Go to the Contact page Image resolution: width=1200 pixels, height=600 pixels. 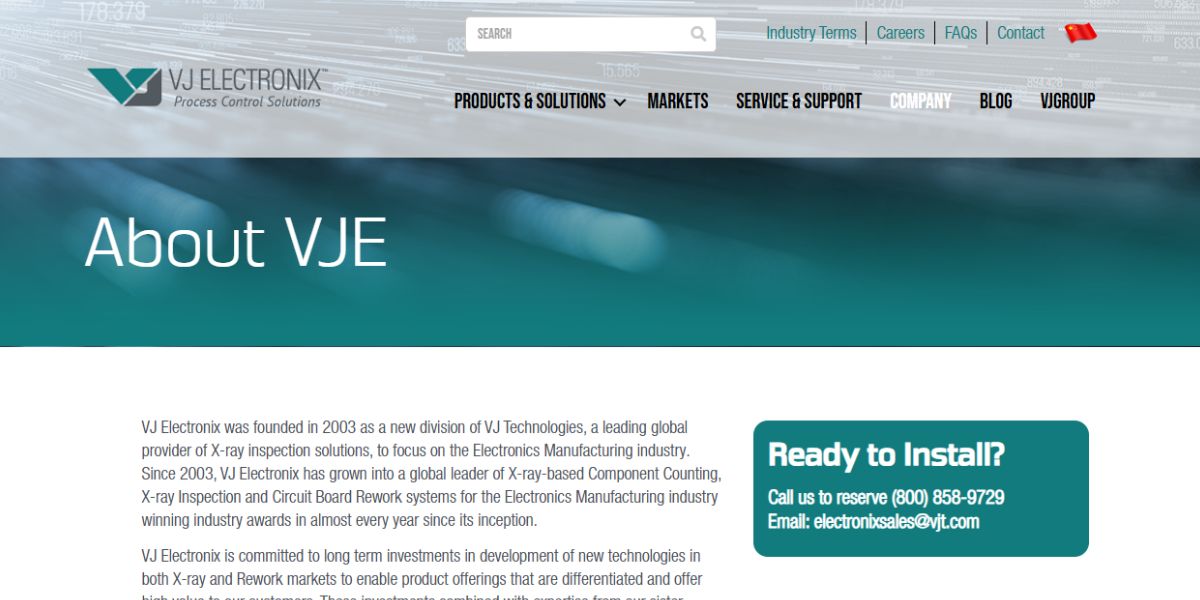(1020, 33)
